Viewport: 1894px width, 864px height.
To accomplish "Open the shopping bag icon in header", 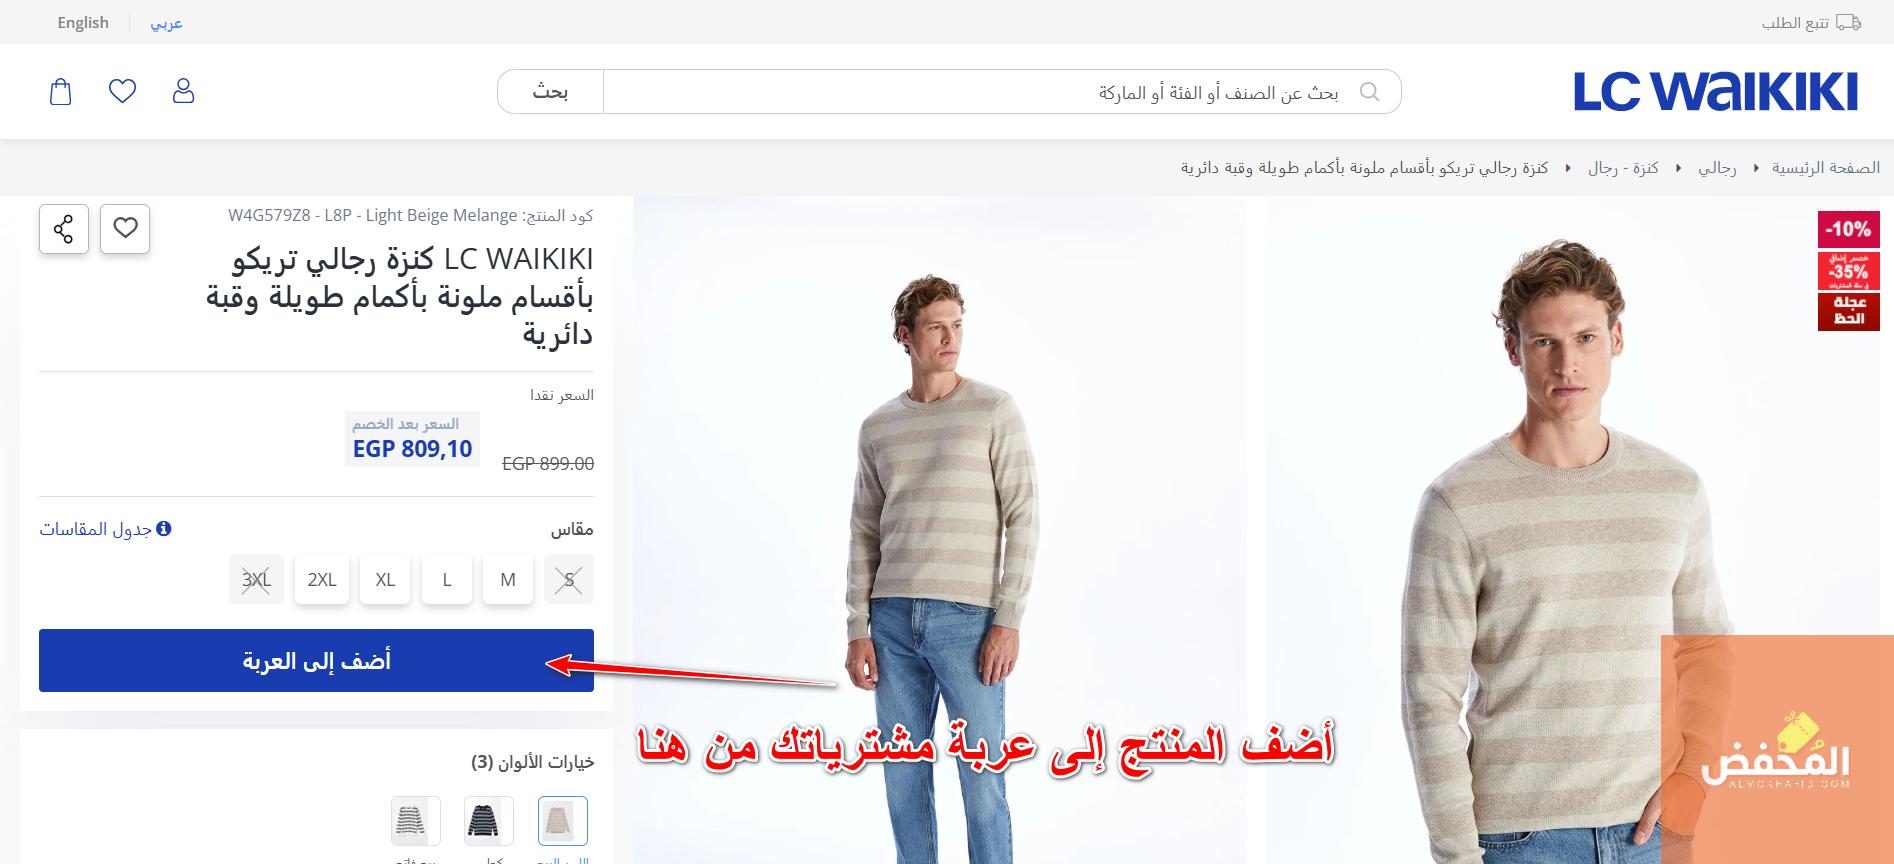I will tap(61, 92).
